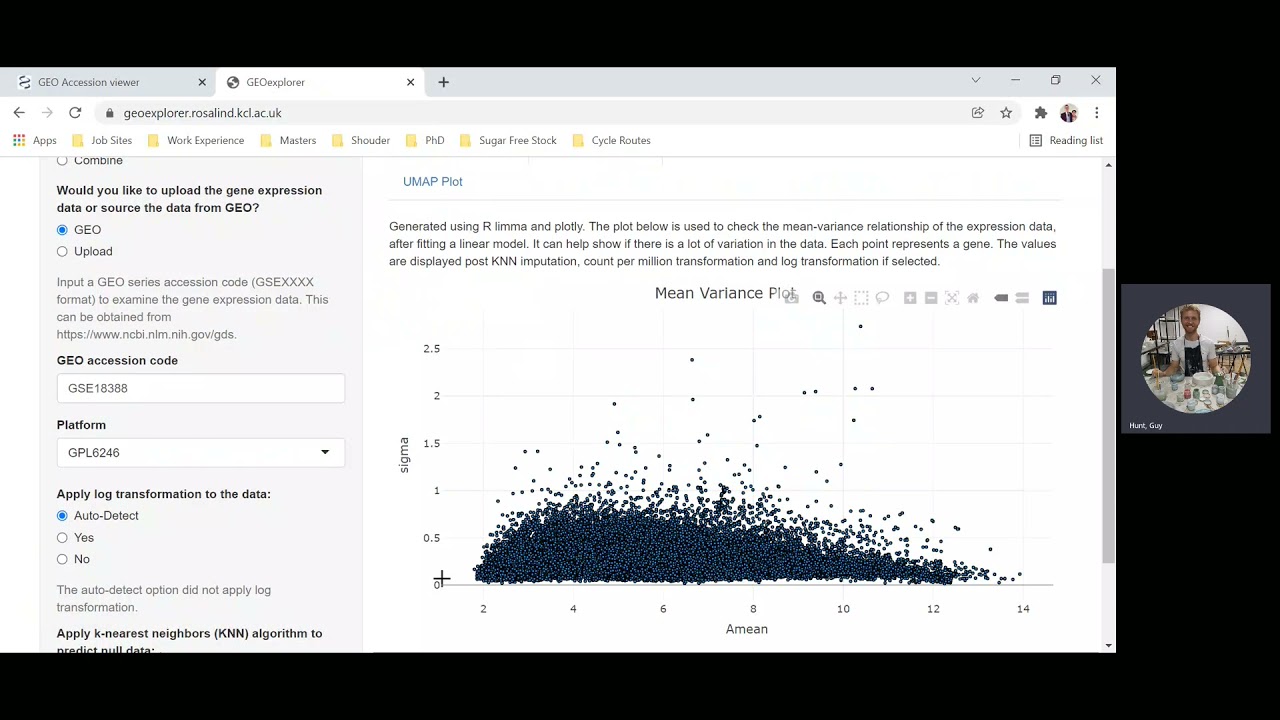Viewport: 1280px width, 720px height.
Task: Bookmark this page with star icon
Action: [1006, 113]
